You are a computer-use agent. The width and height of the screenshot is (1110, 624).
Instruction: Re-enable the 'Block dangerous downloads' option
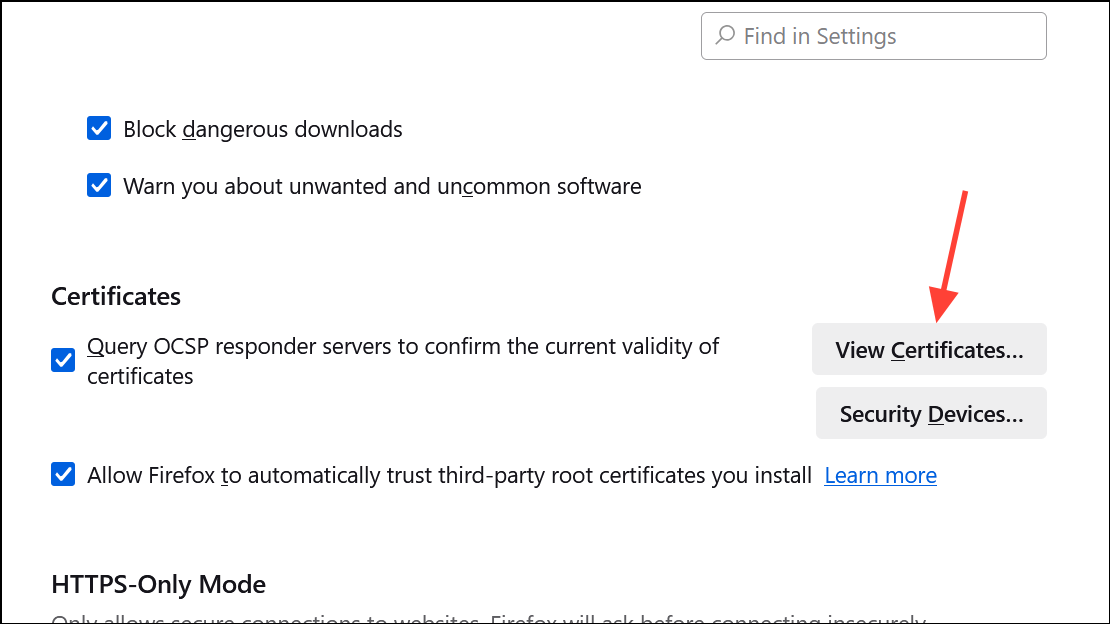click(x=98, y=128)
